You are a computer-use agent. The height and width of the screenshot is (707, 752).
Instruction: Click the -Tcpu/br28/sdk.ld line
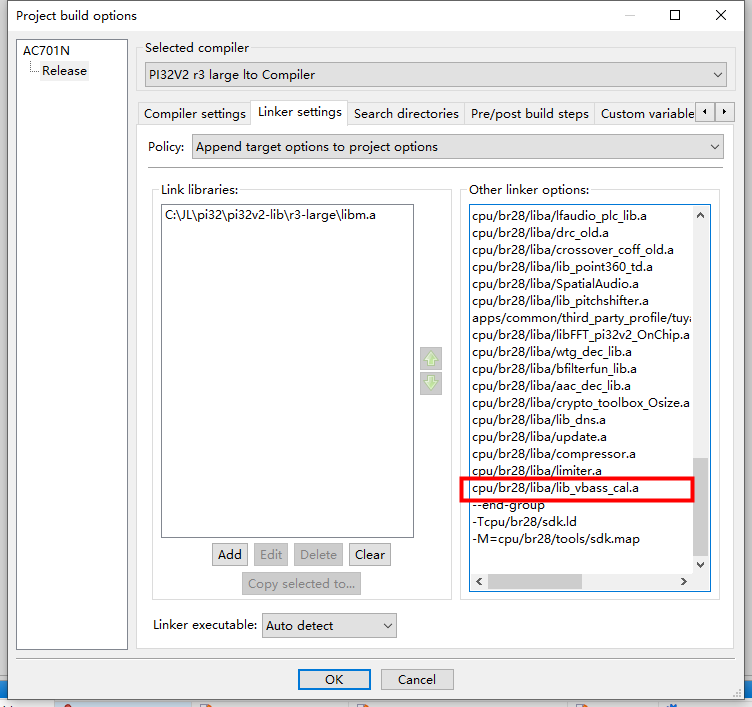point(524,522)
